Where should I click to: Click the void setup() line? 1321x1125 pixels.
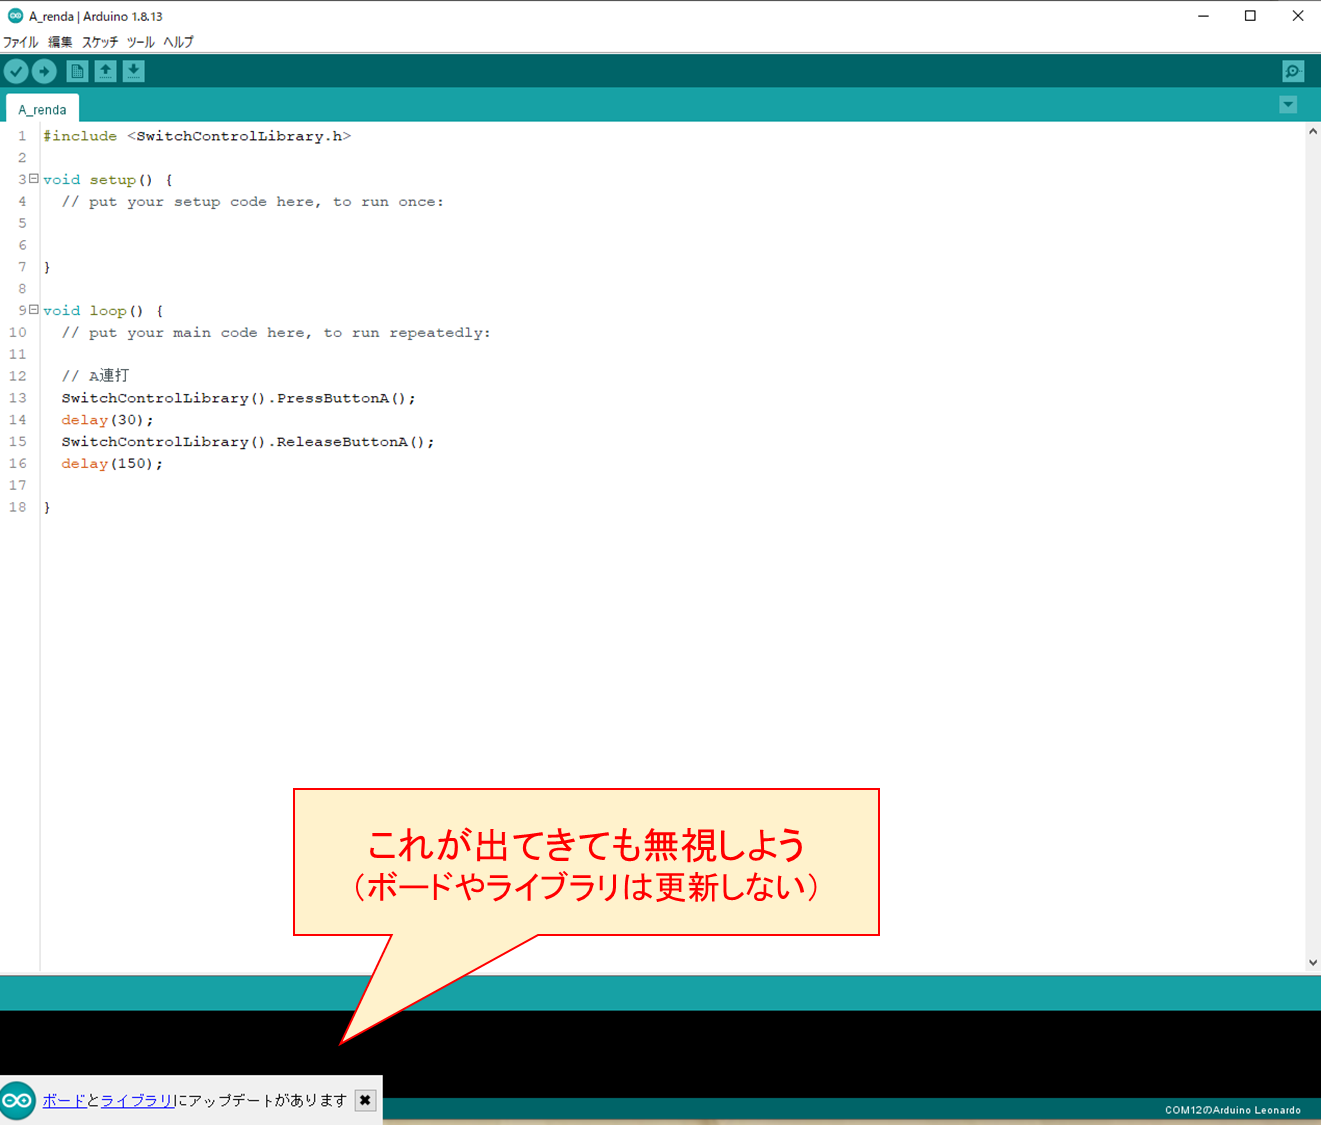click(108, 180)
